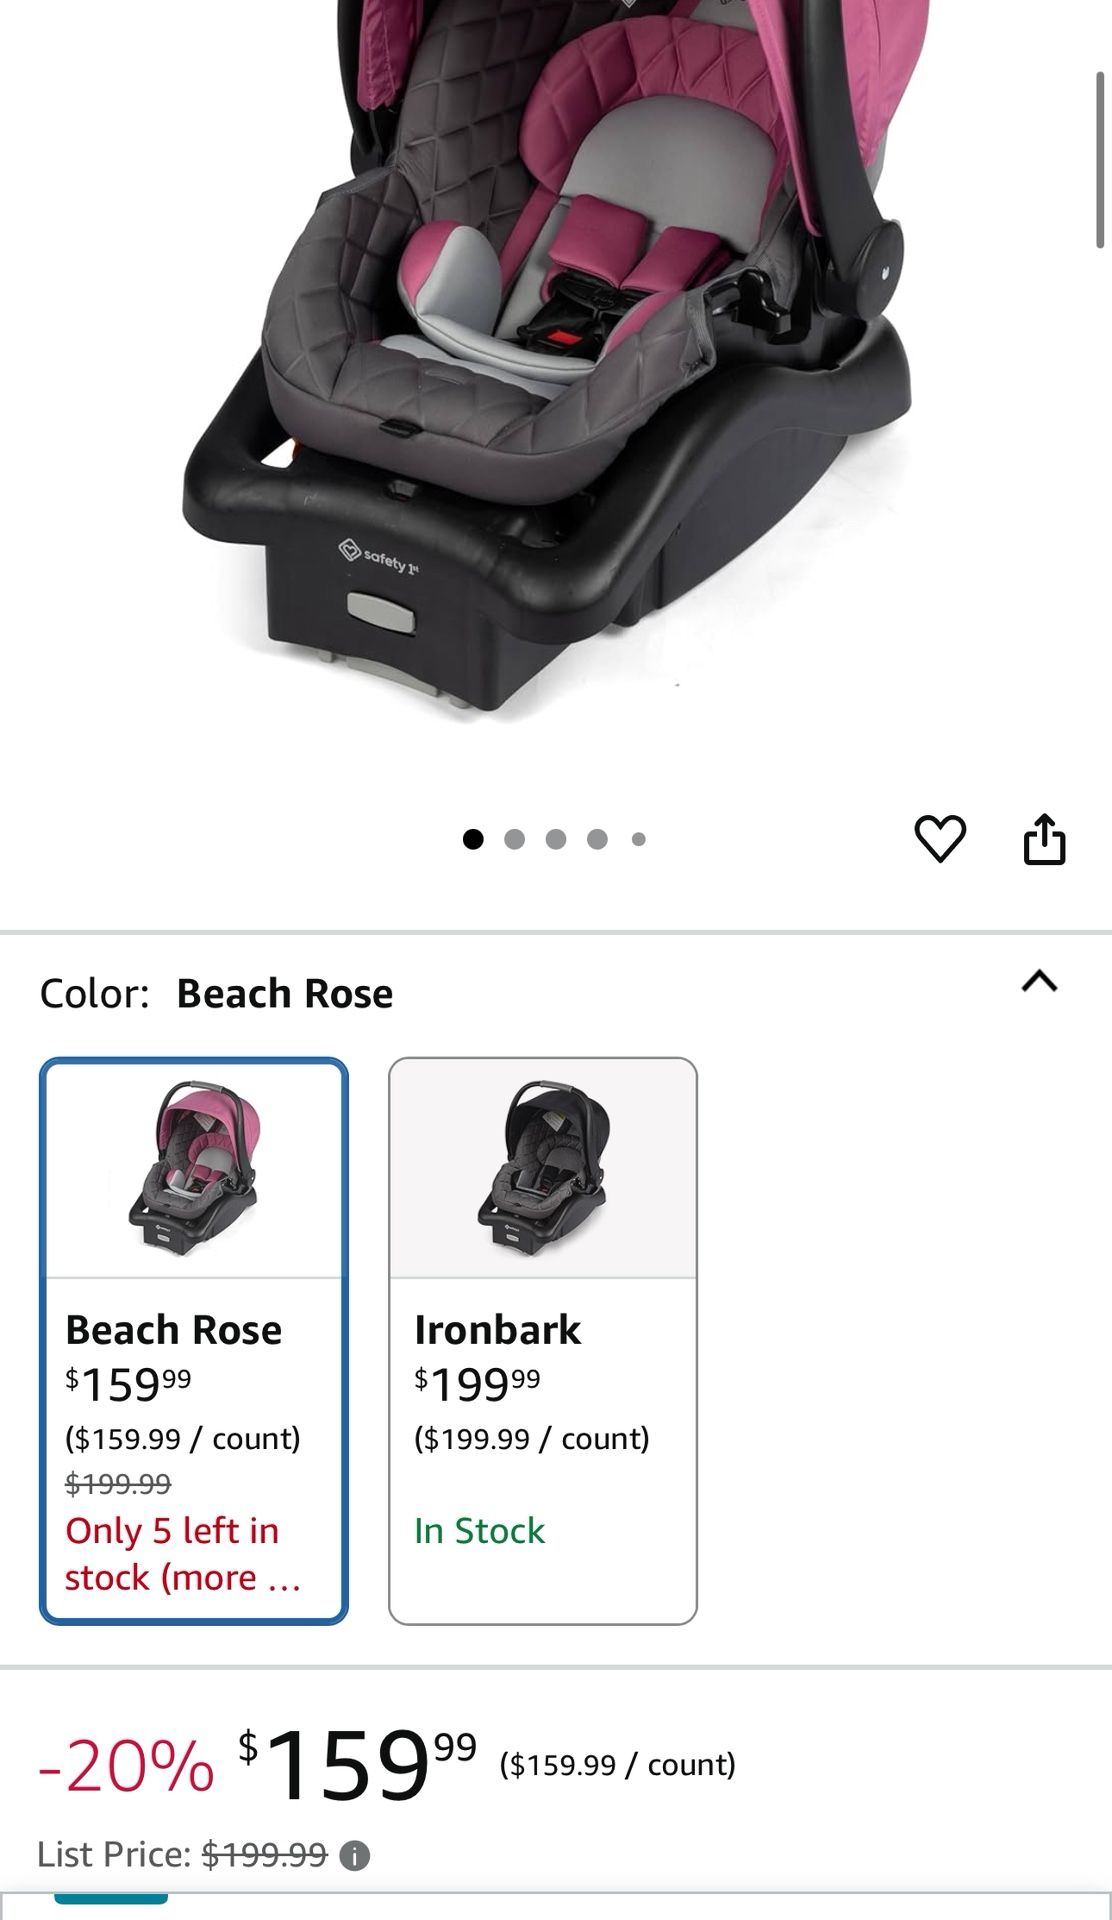View the last product image using its dot
The width and height of the screenshot is (1112, 1920).
[636, 838]
